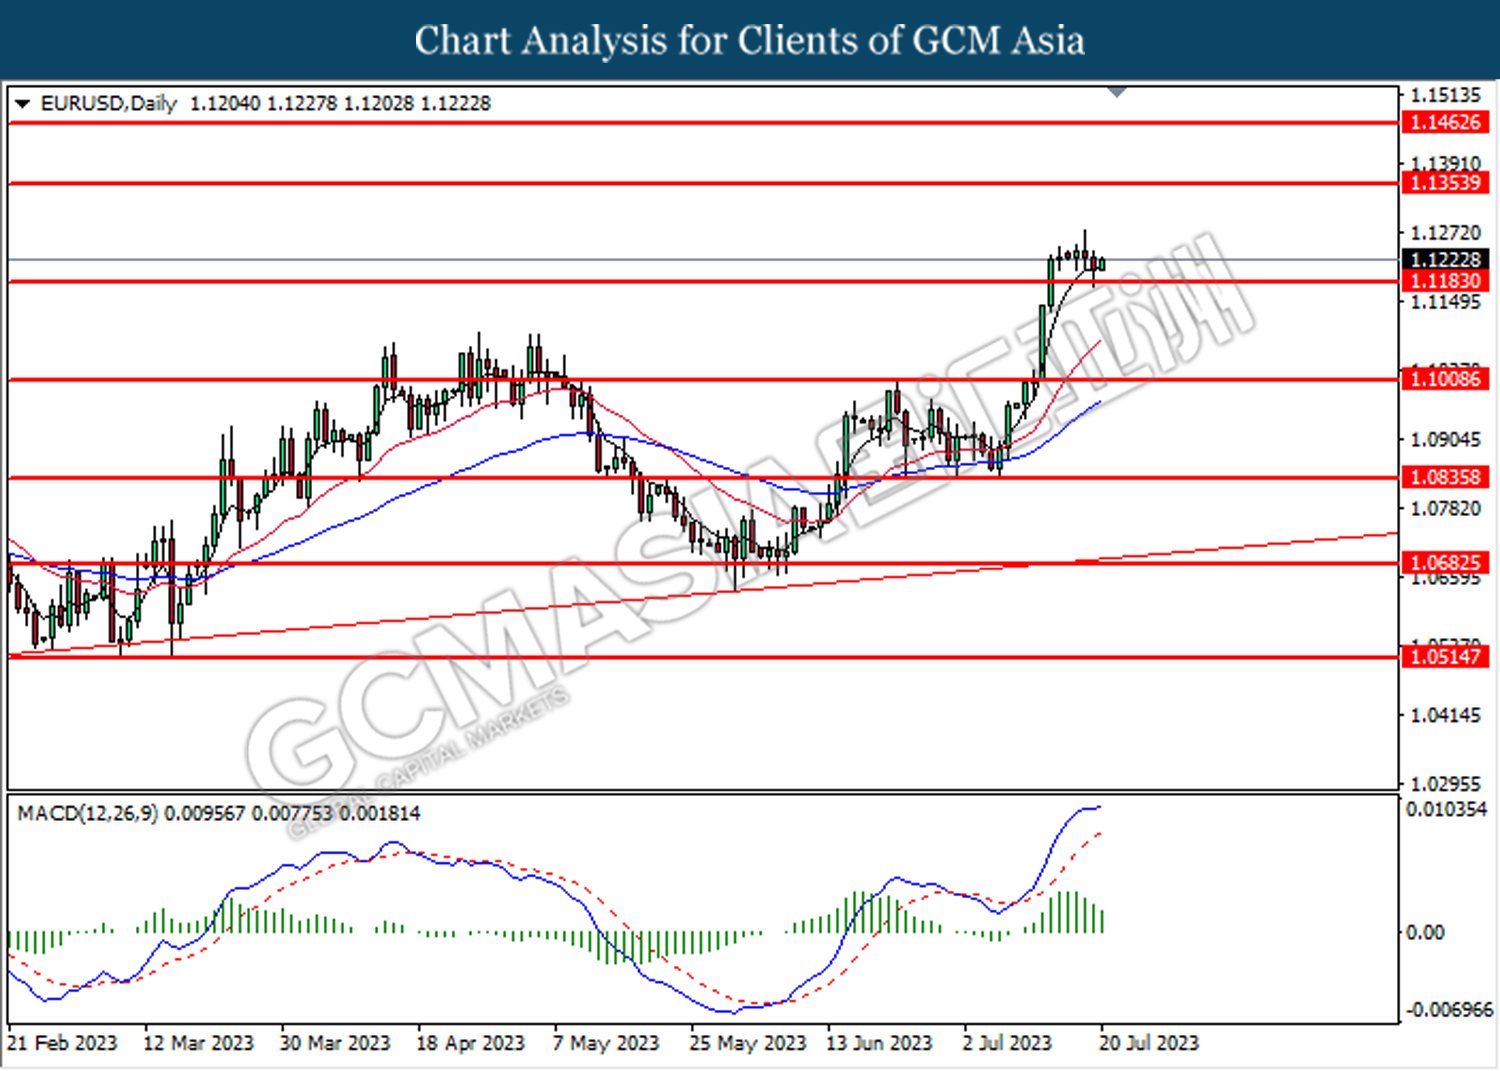Click the 1.12720 price scale value

(x=1445, y=233)
